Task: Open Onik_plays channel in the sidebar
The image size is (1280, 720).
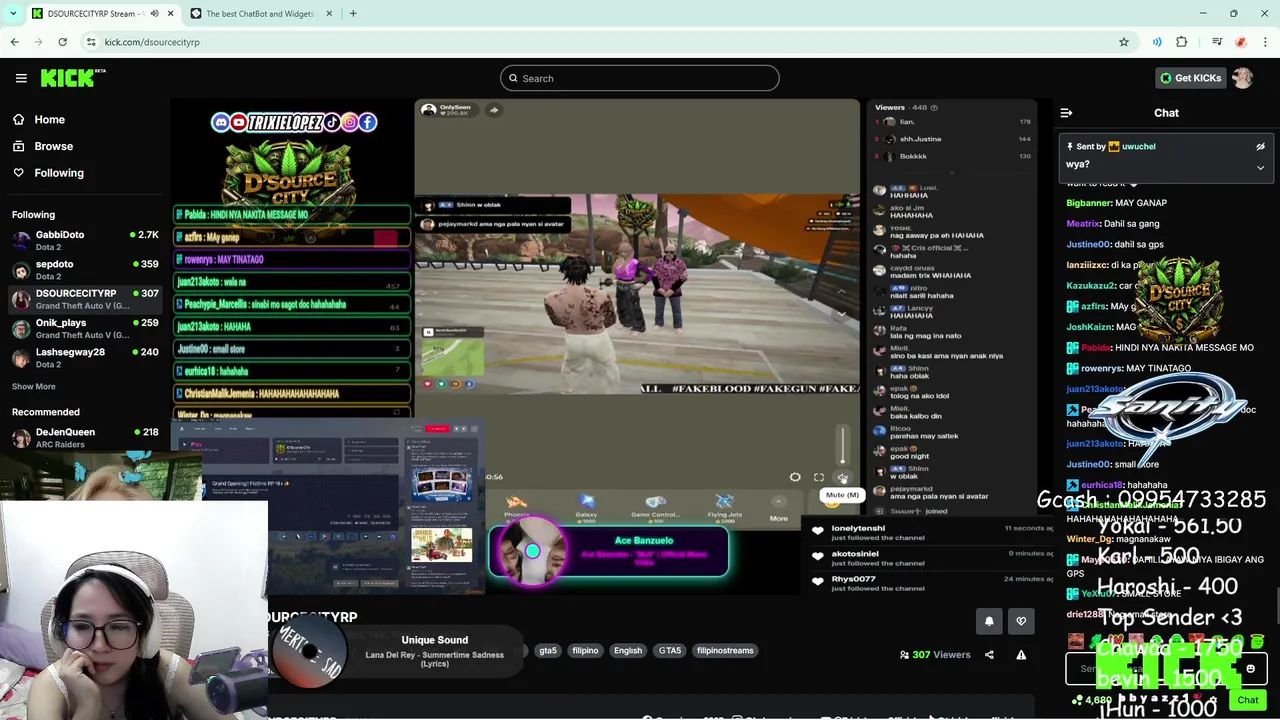Action: 85,328
